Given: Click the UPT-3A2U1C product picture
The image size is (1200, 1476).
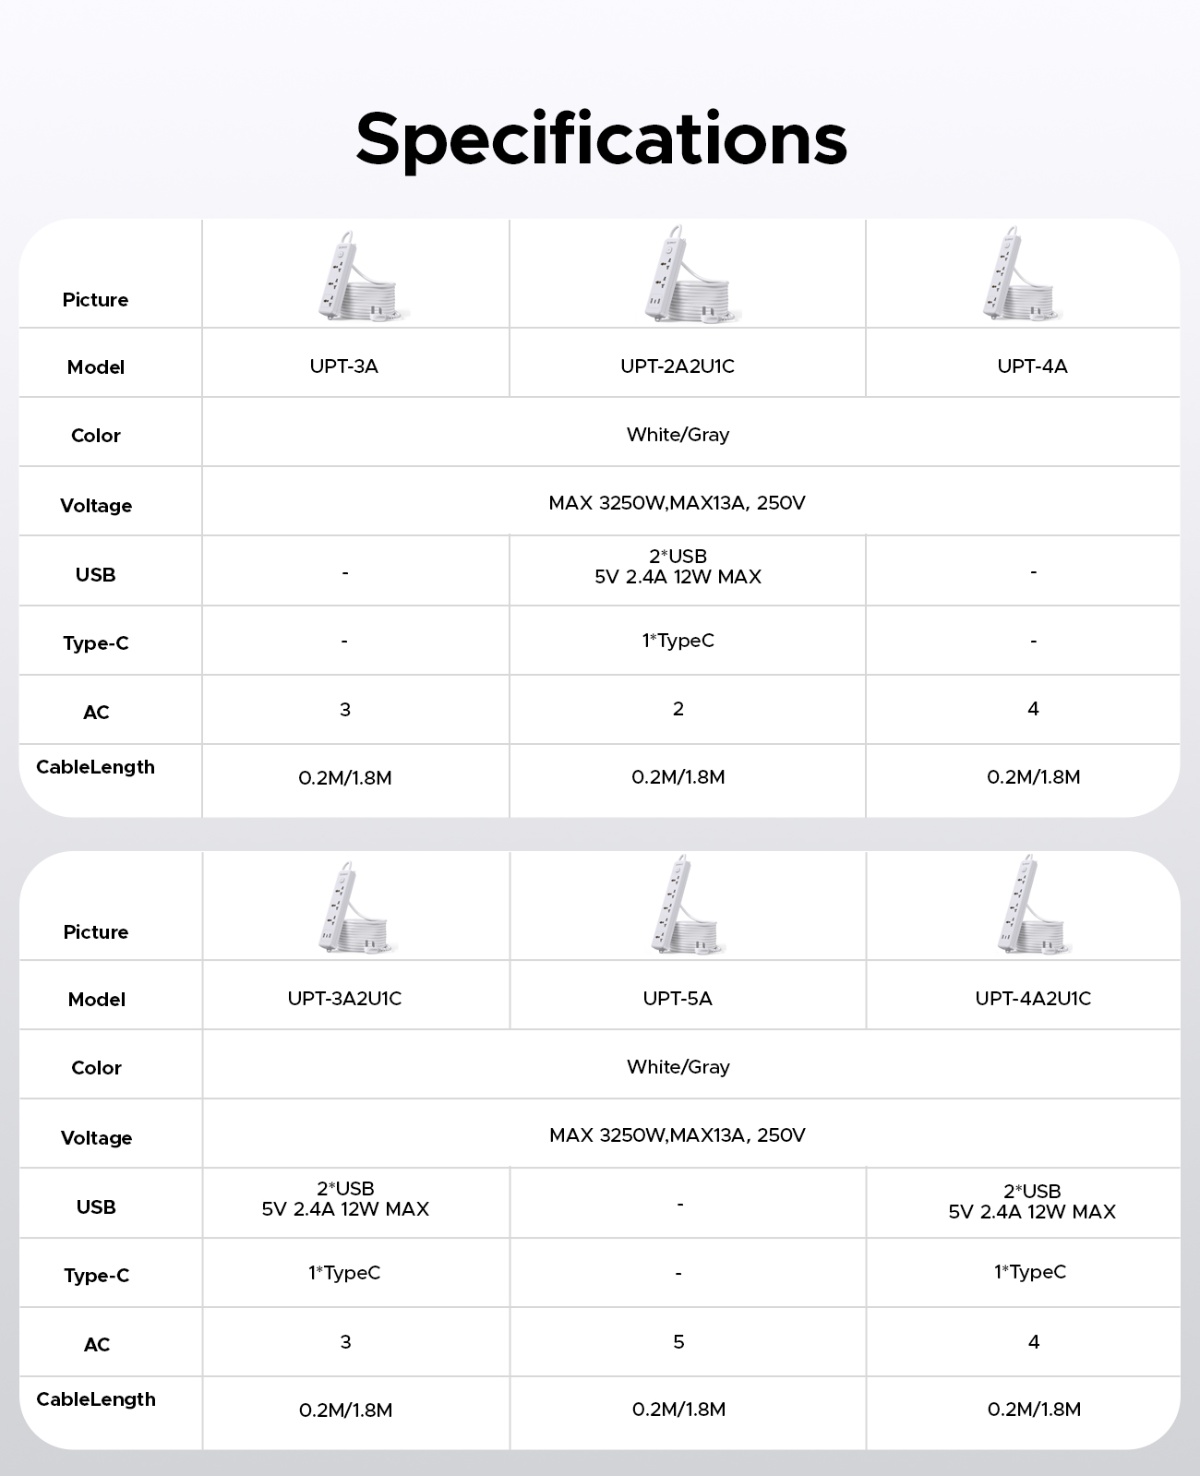Looking at the screenshot, I should pyautogui.click(x=355, y=907).
